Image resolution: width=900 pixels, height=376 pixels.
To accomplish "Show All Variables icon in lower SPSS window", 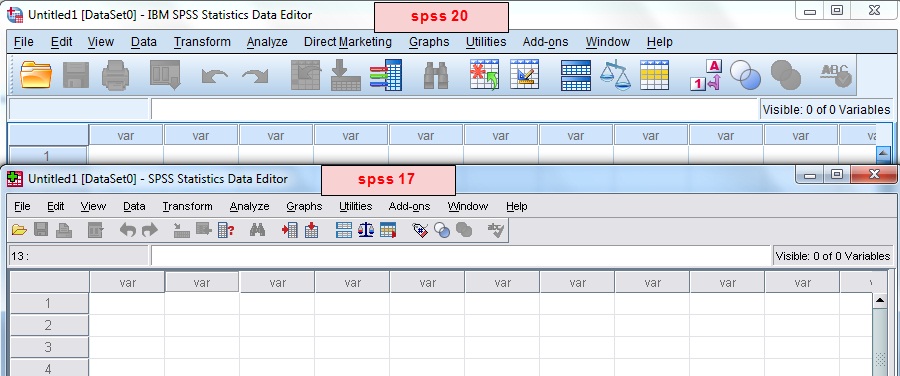I will point(464,231).
